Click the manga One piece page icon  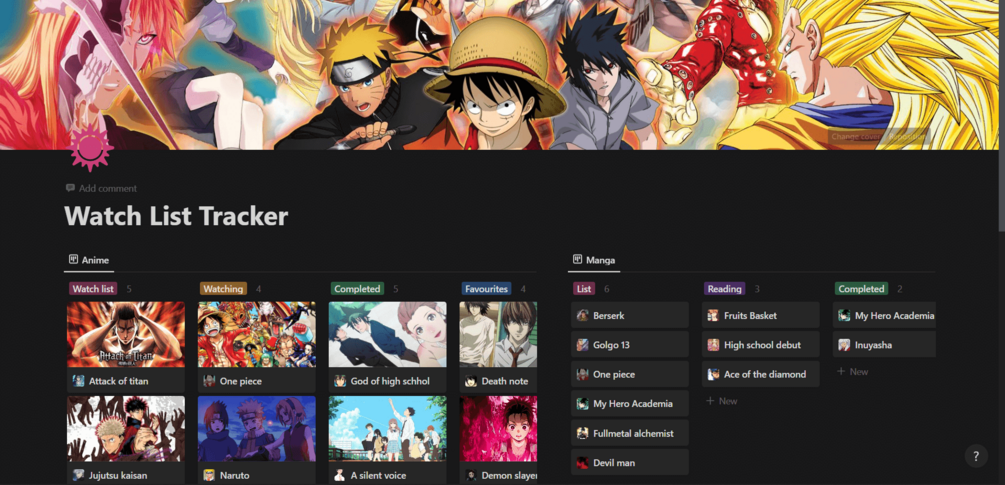(583, 374)
